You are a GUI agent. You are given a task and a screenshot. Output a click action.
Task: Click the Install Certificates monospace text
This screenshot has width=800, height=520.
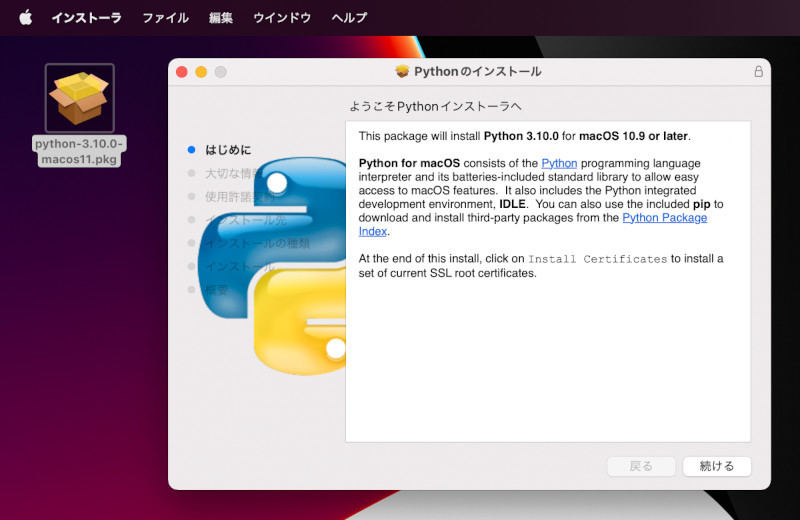(x=597, y=259)
